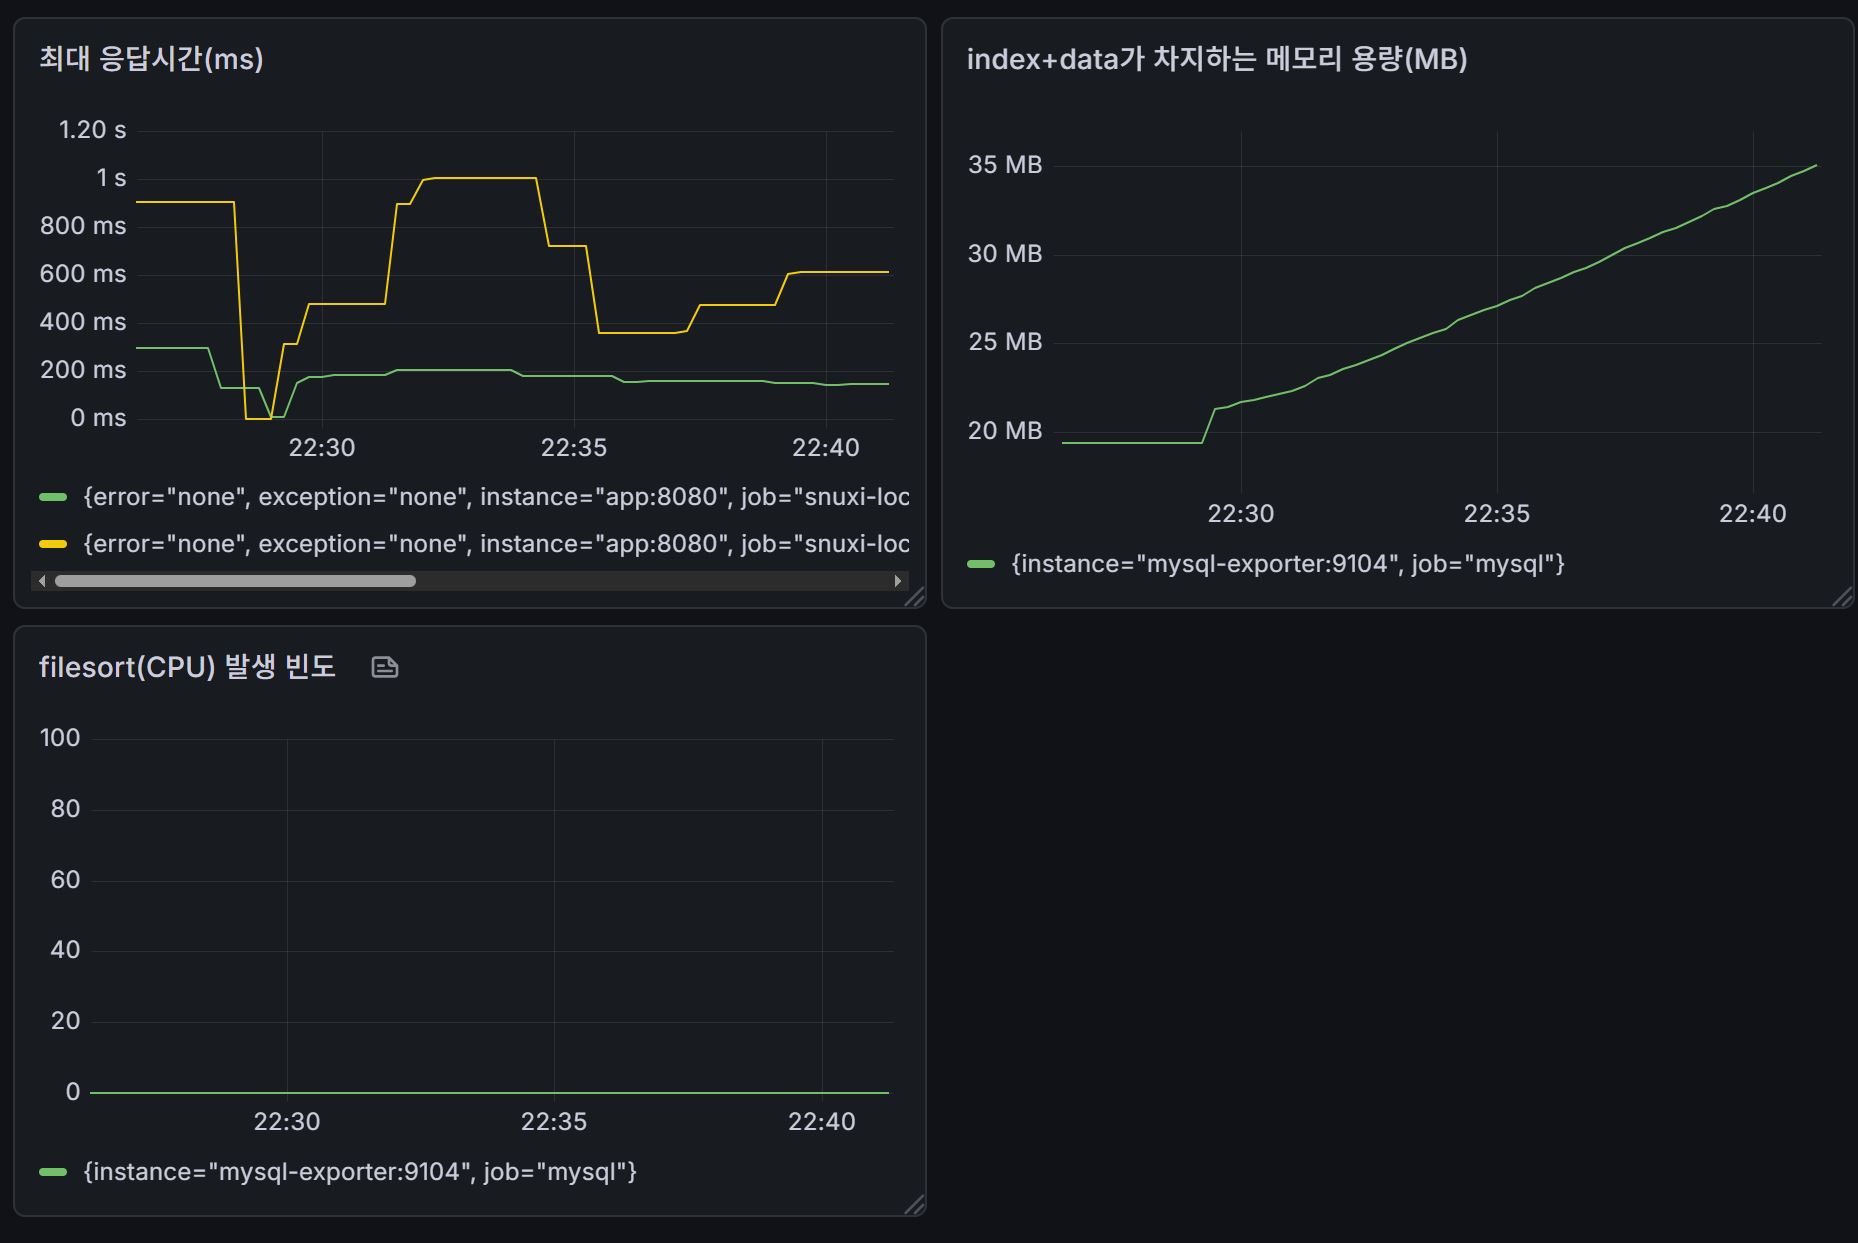Viewport: 1858px width, 1243px height.
Task: Open color picker for yellow response time series
Action: click(x=53, y=544)
